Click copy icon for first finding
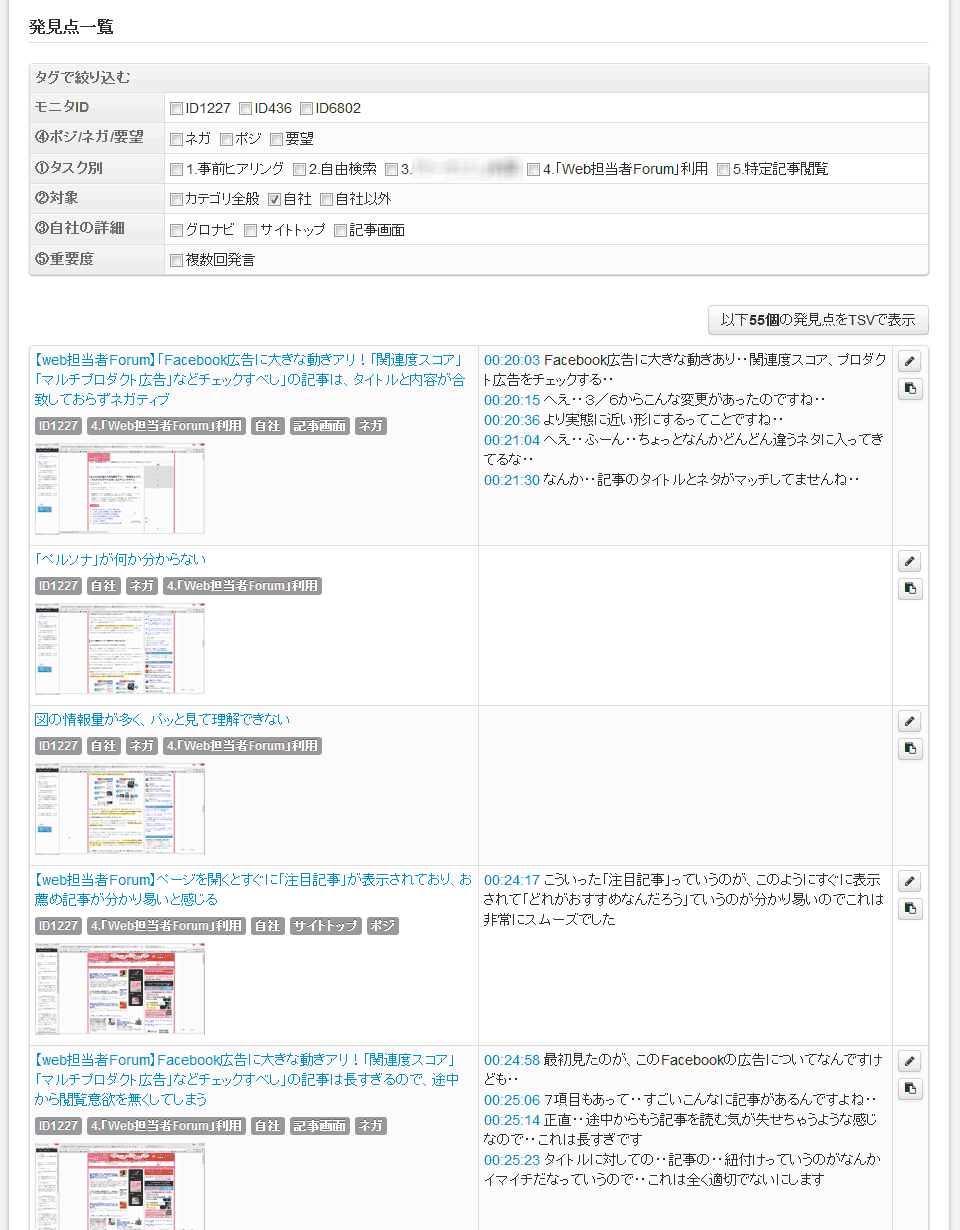The height and width of the screenshot is (1230, 960). [909, 389]
